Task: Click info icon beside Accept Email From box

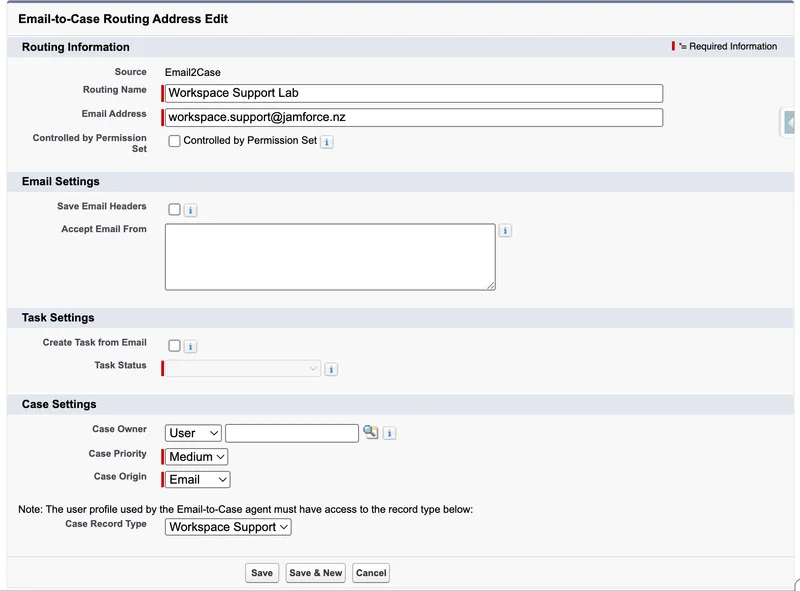Action: click(505, 231)
